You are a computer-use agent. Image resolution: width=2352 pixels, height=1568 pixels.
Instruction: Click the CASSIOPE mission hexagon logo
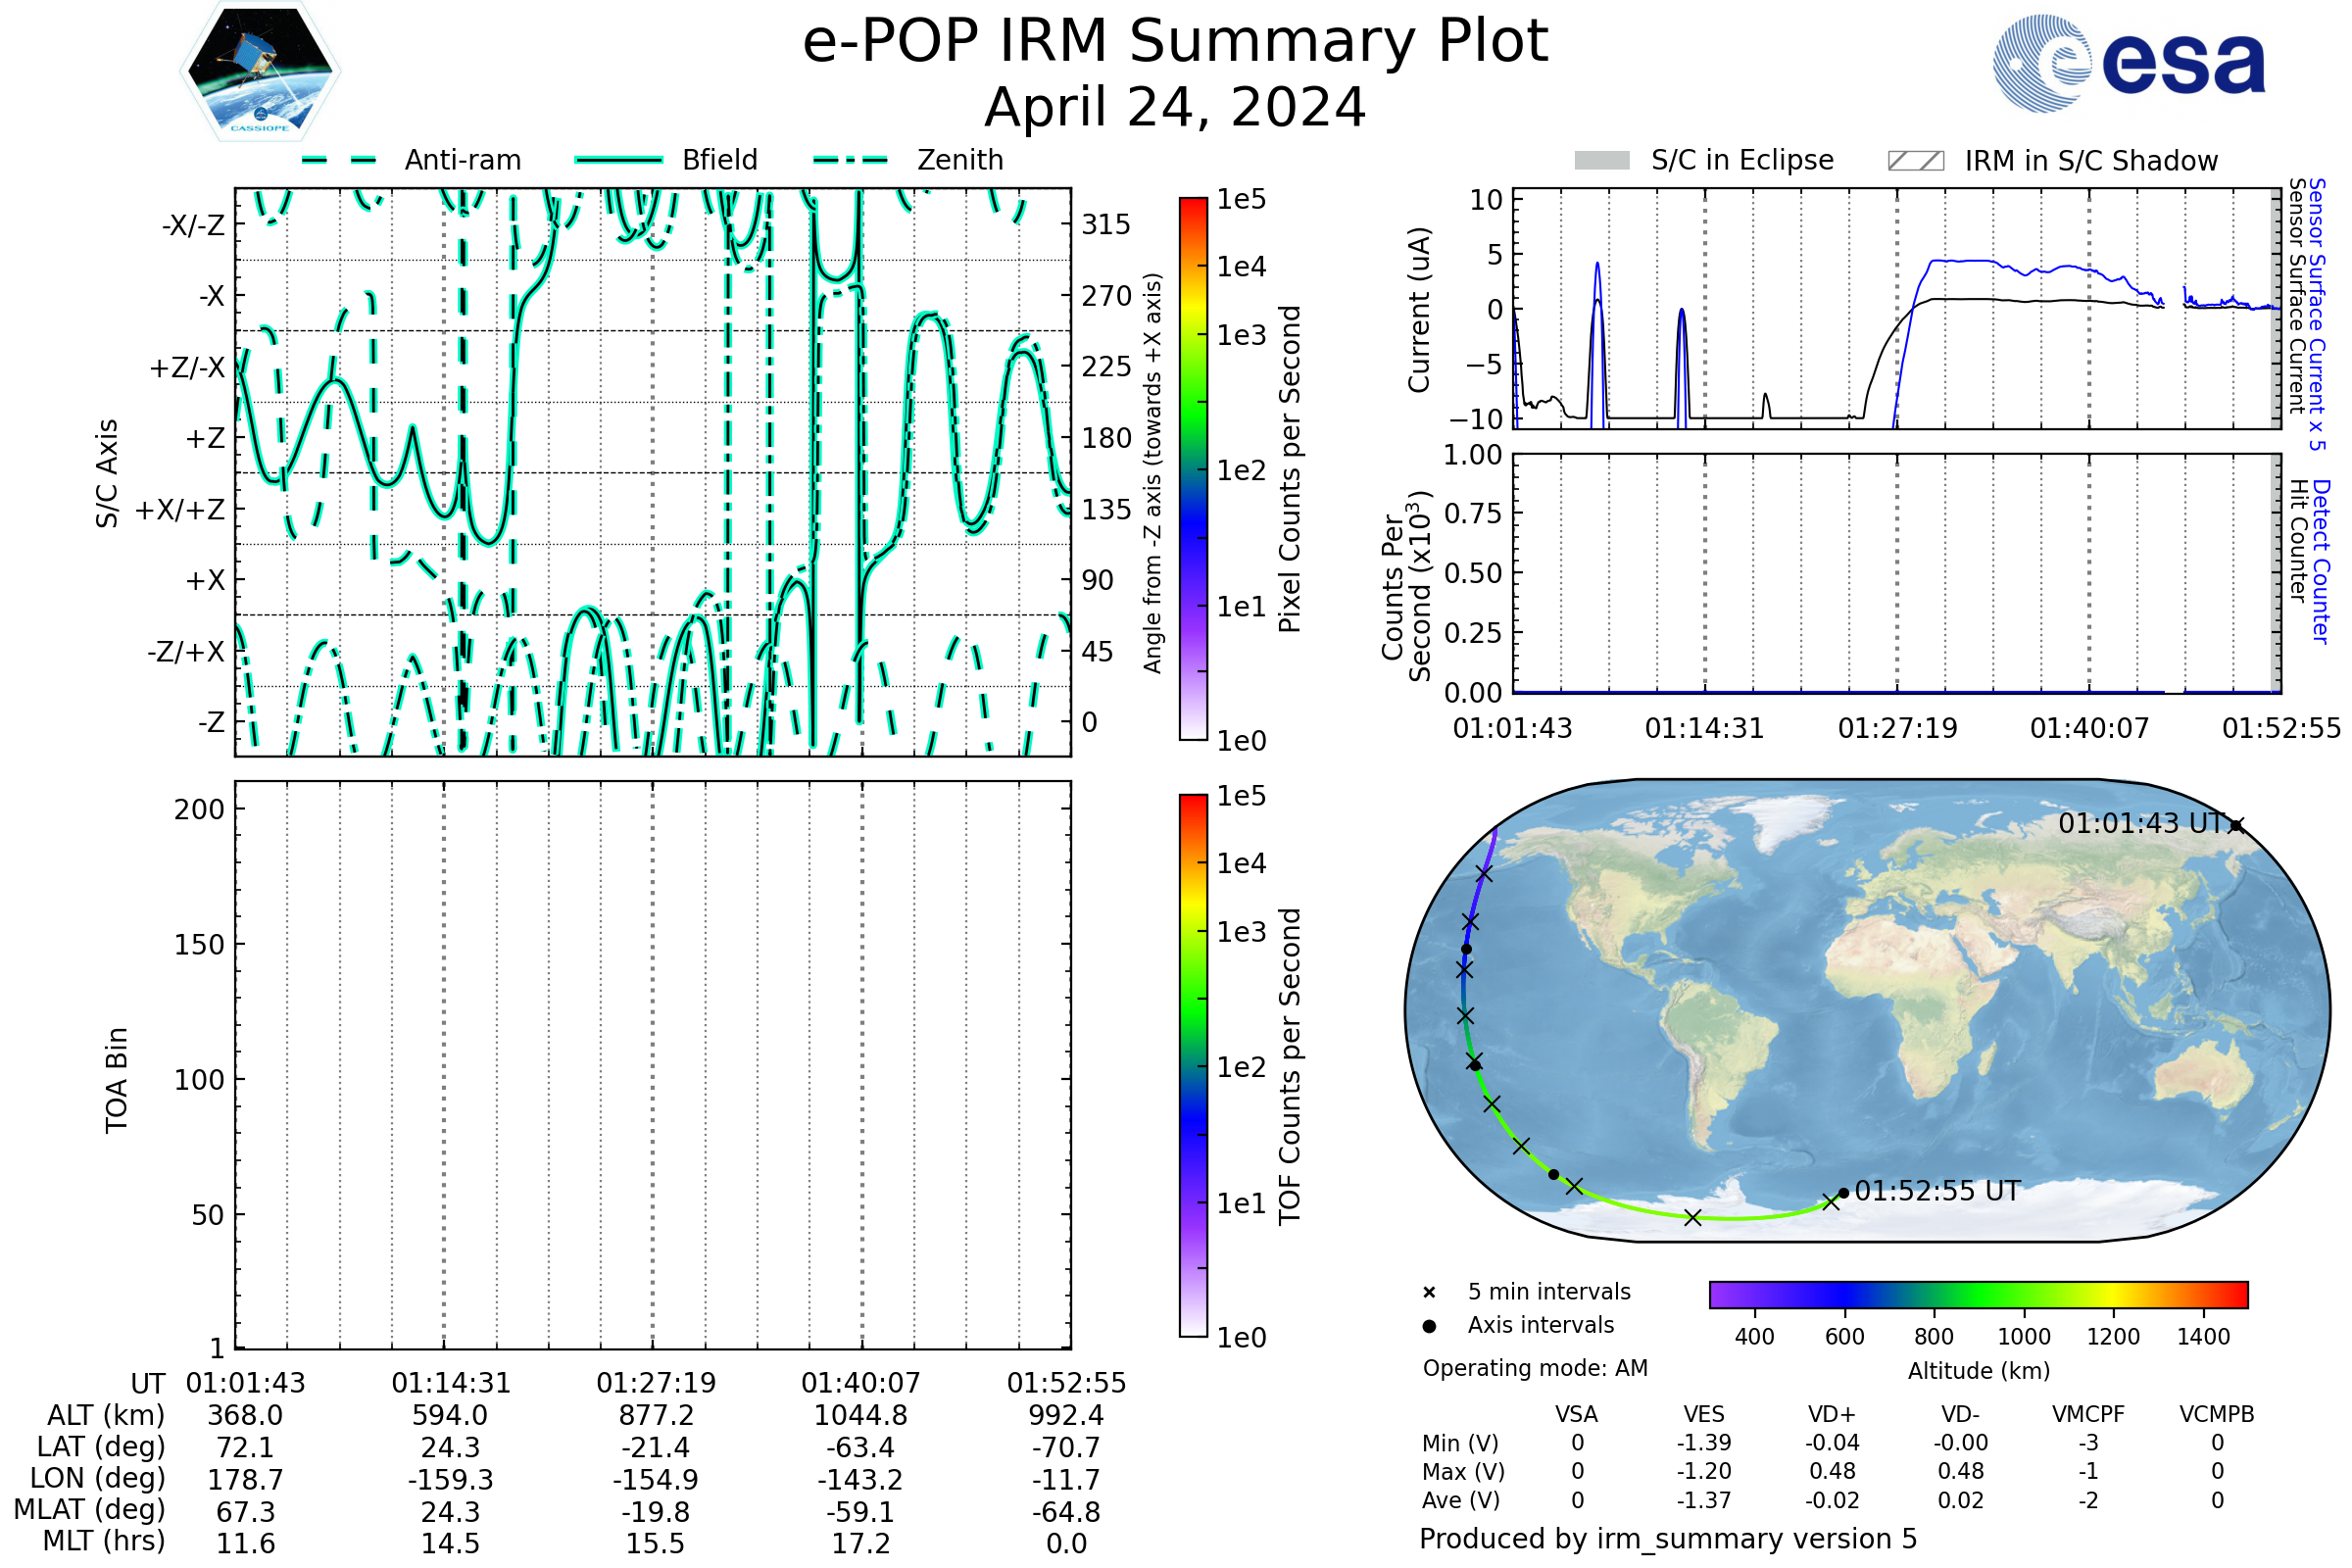pyautogui.click(x=260, y=72)
